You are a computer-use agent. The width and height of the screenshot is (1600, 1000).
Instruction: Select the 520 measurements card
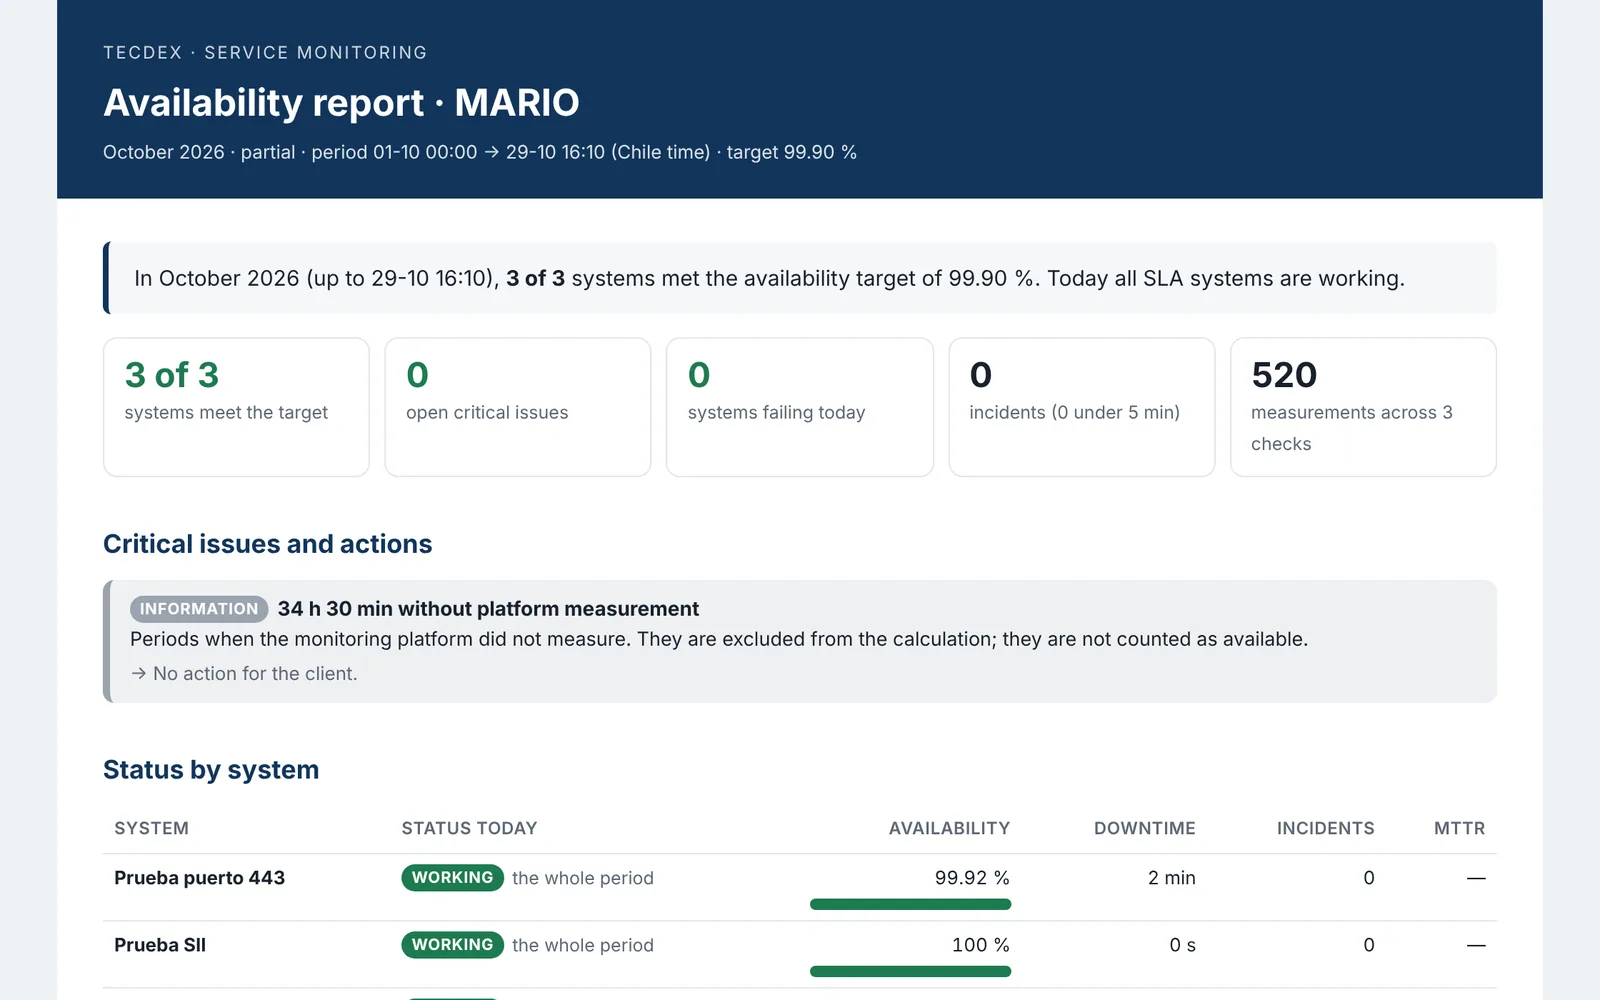tap(1363, 407)
